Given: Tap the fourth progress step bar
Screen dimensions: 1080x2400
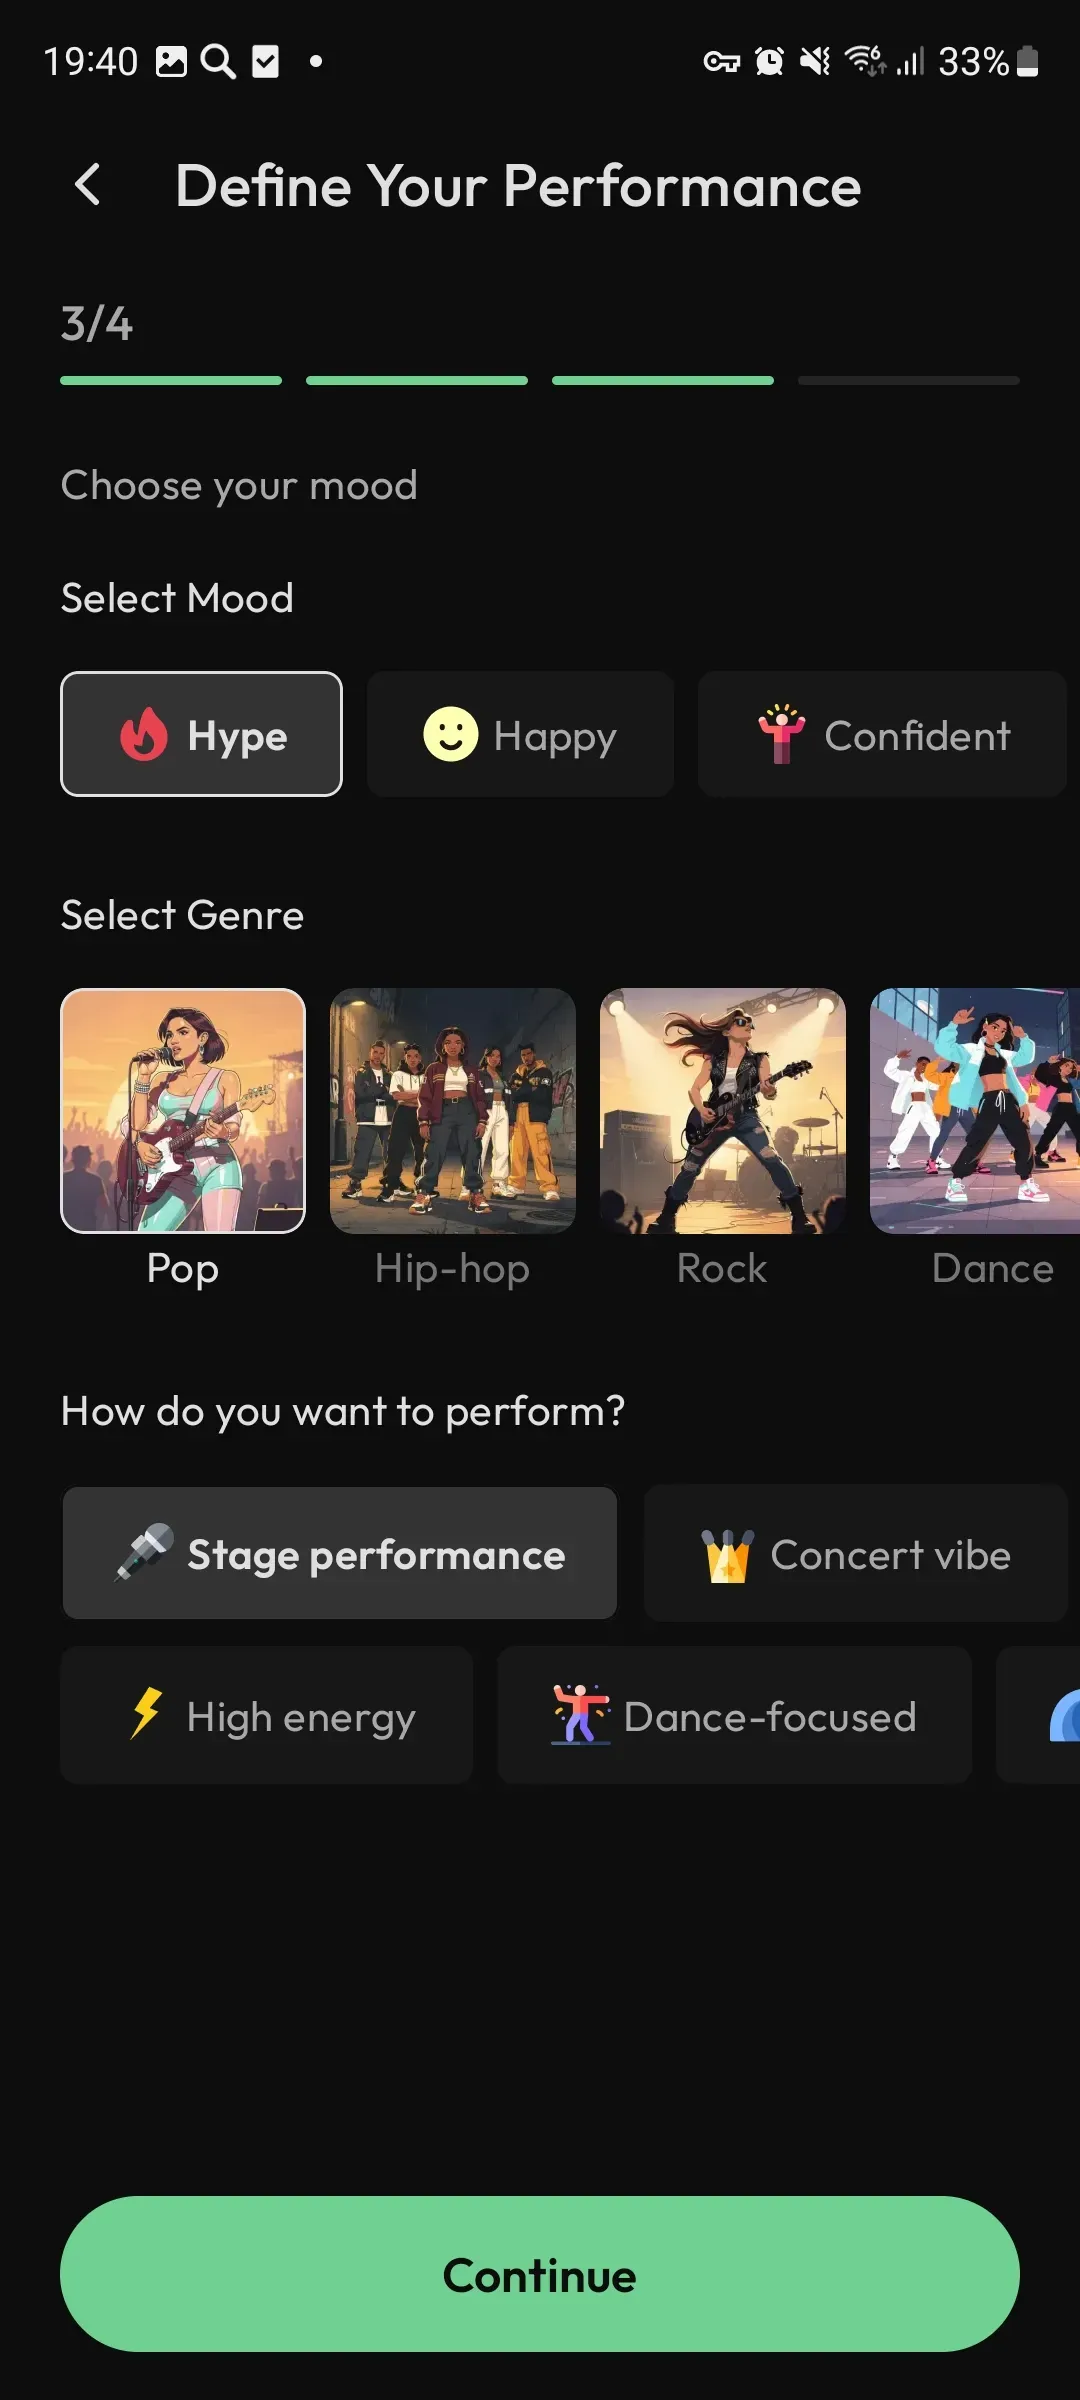Looking at the screenshot, I should pos(909,381).
